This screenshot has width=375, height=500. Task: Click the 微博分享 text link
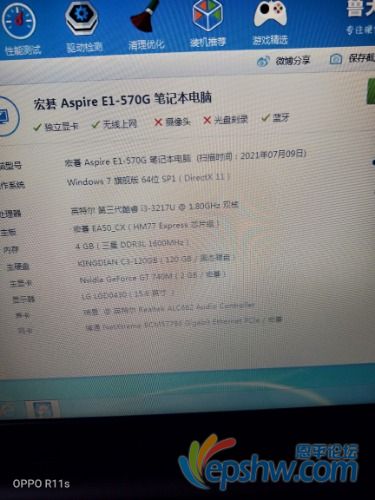click(293, 60)
